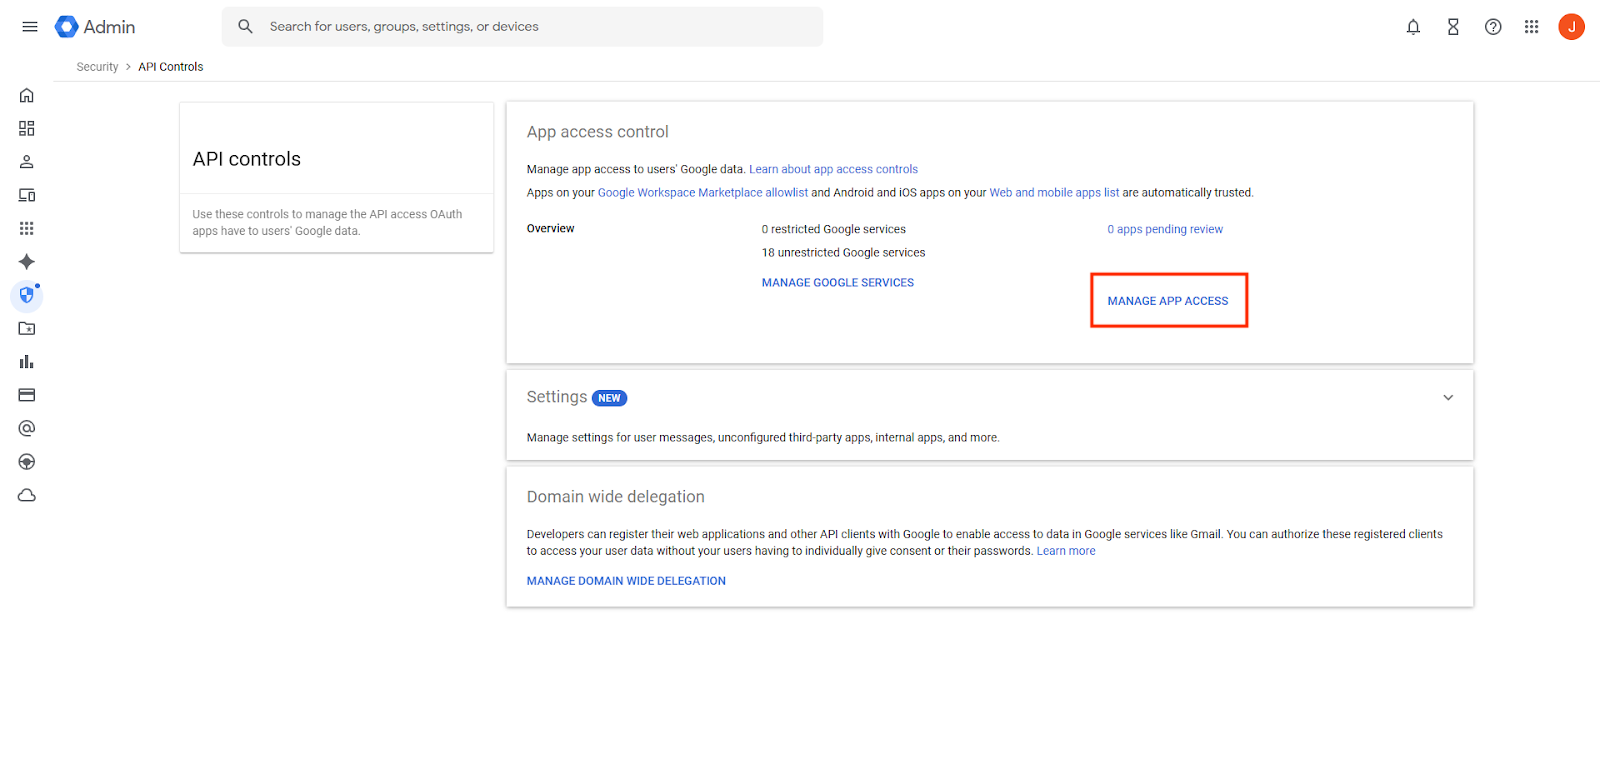Open Users person icon in sidebar
The image size is (1600, 759).
point(27,161)
